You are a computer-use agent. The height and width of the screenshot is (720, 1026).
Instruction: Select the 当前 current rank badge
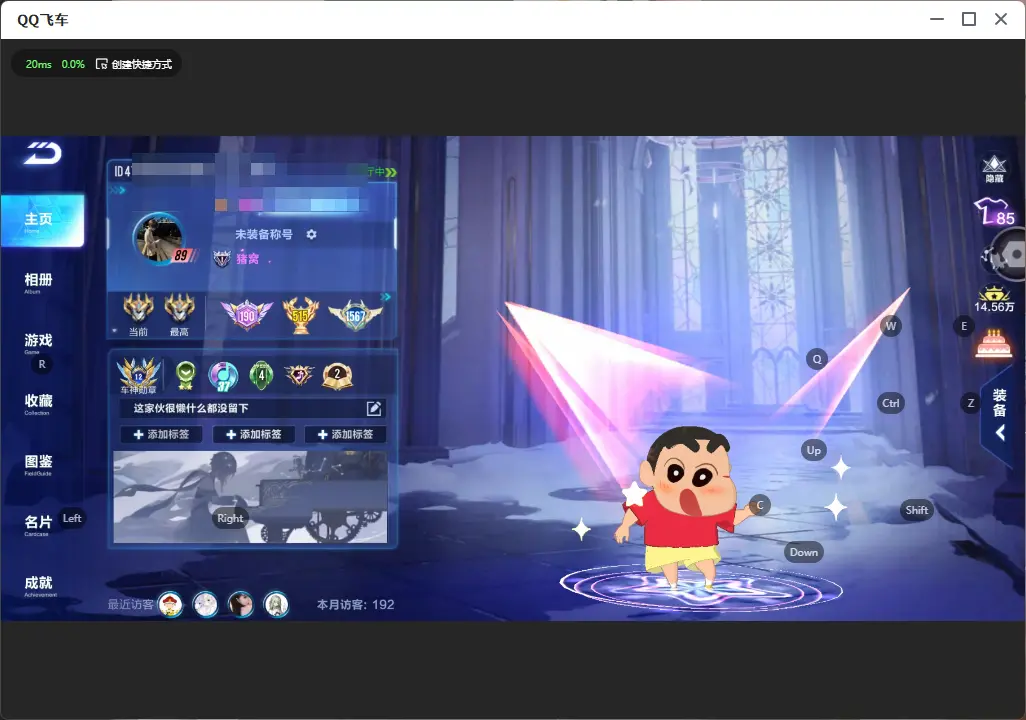pyautogui.click(x=138, y=315)
